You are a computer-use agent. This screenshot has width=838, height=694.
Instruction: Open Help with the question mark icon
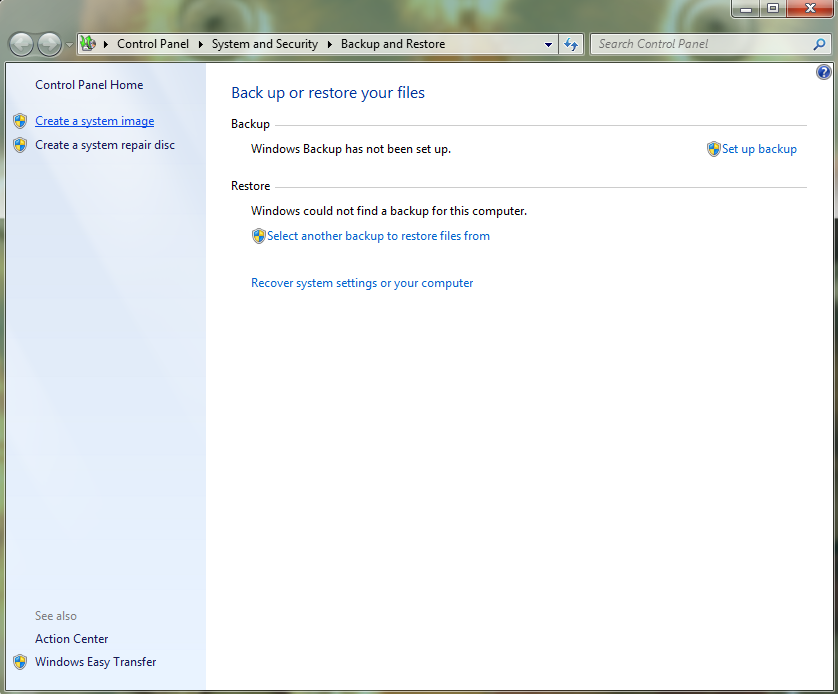pyautogui.click(x=824, y=72)
